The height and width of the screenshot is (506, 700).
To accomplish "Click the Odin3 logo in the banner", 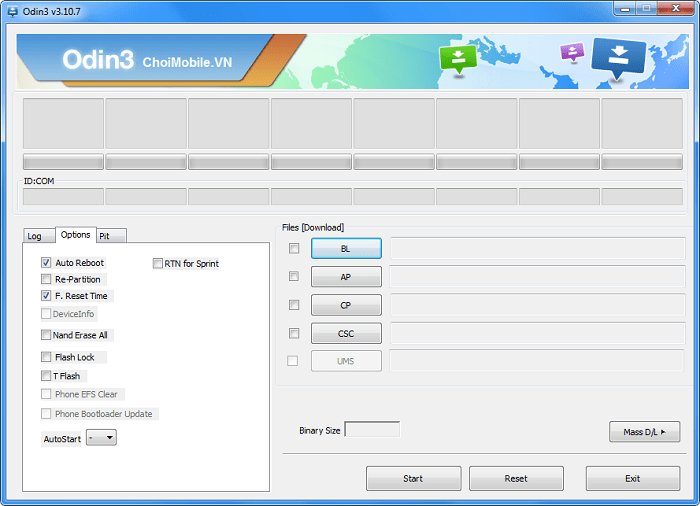I will click(97, 60).
